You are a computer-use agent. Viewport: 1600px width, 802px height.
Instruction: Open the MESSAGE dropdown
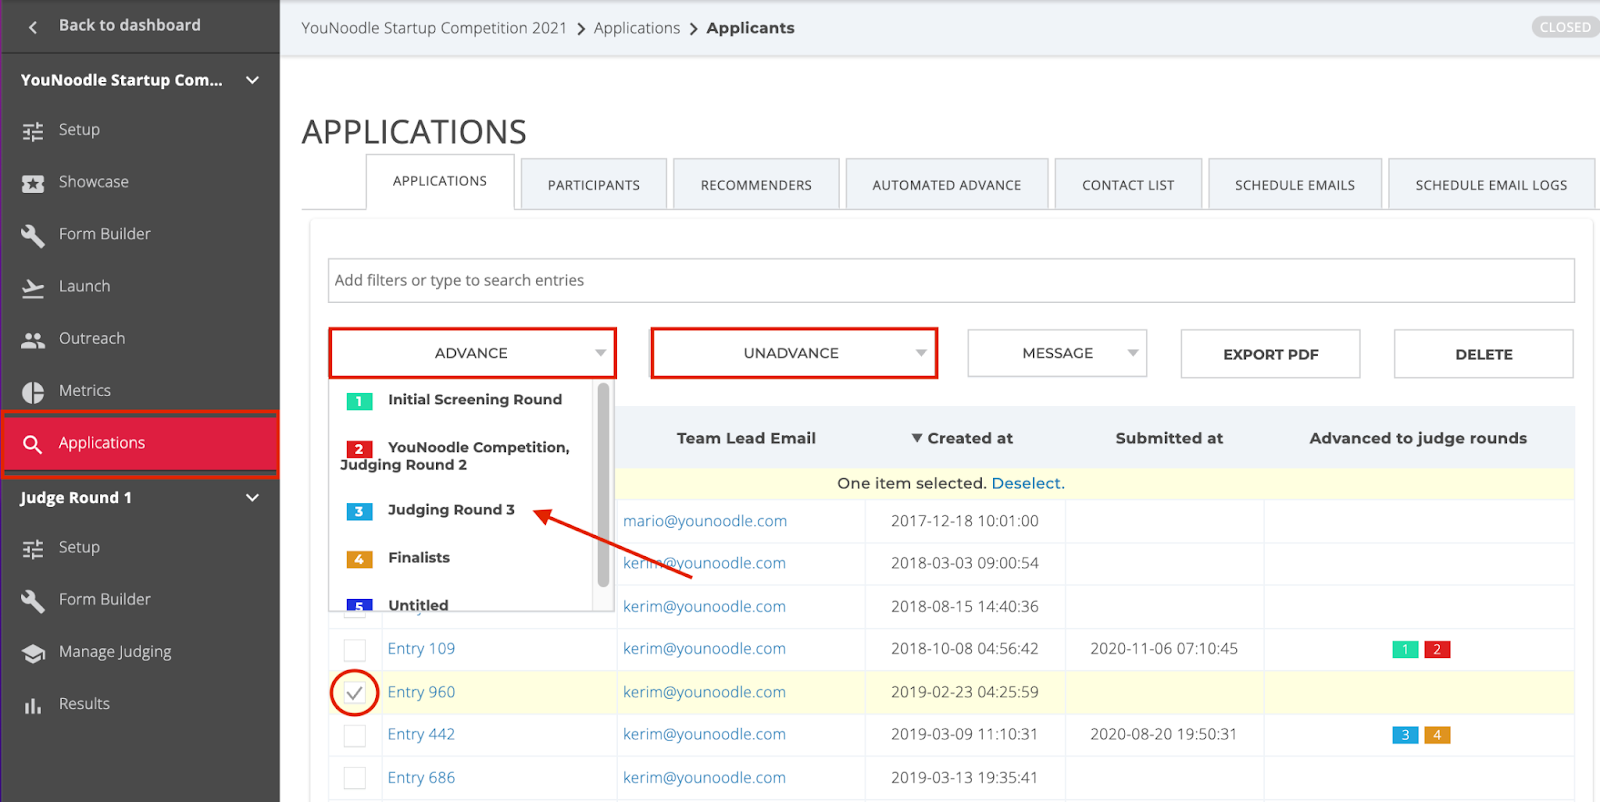coord(1057,353)
